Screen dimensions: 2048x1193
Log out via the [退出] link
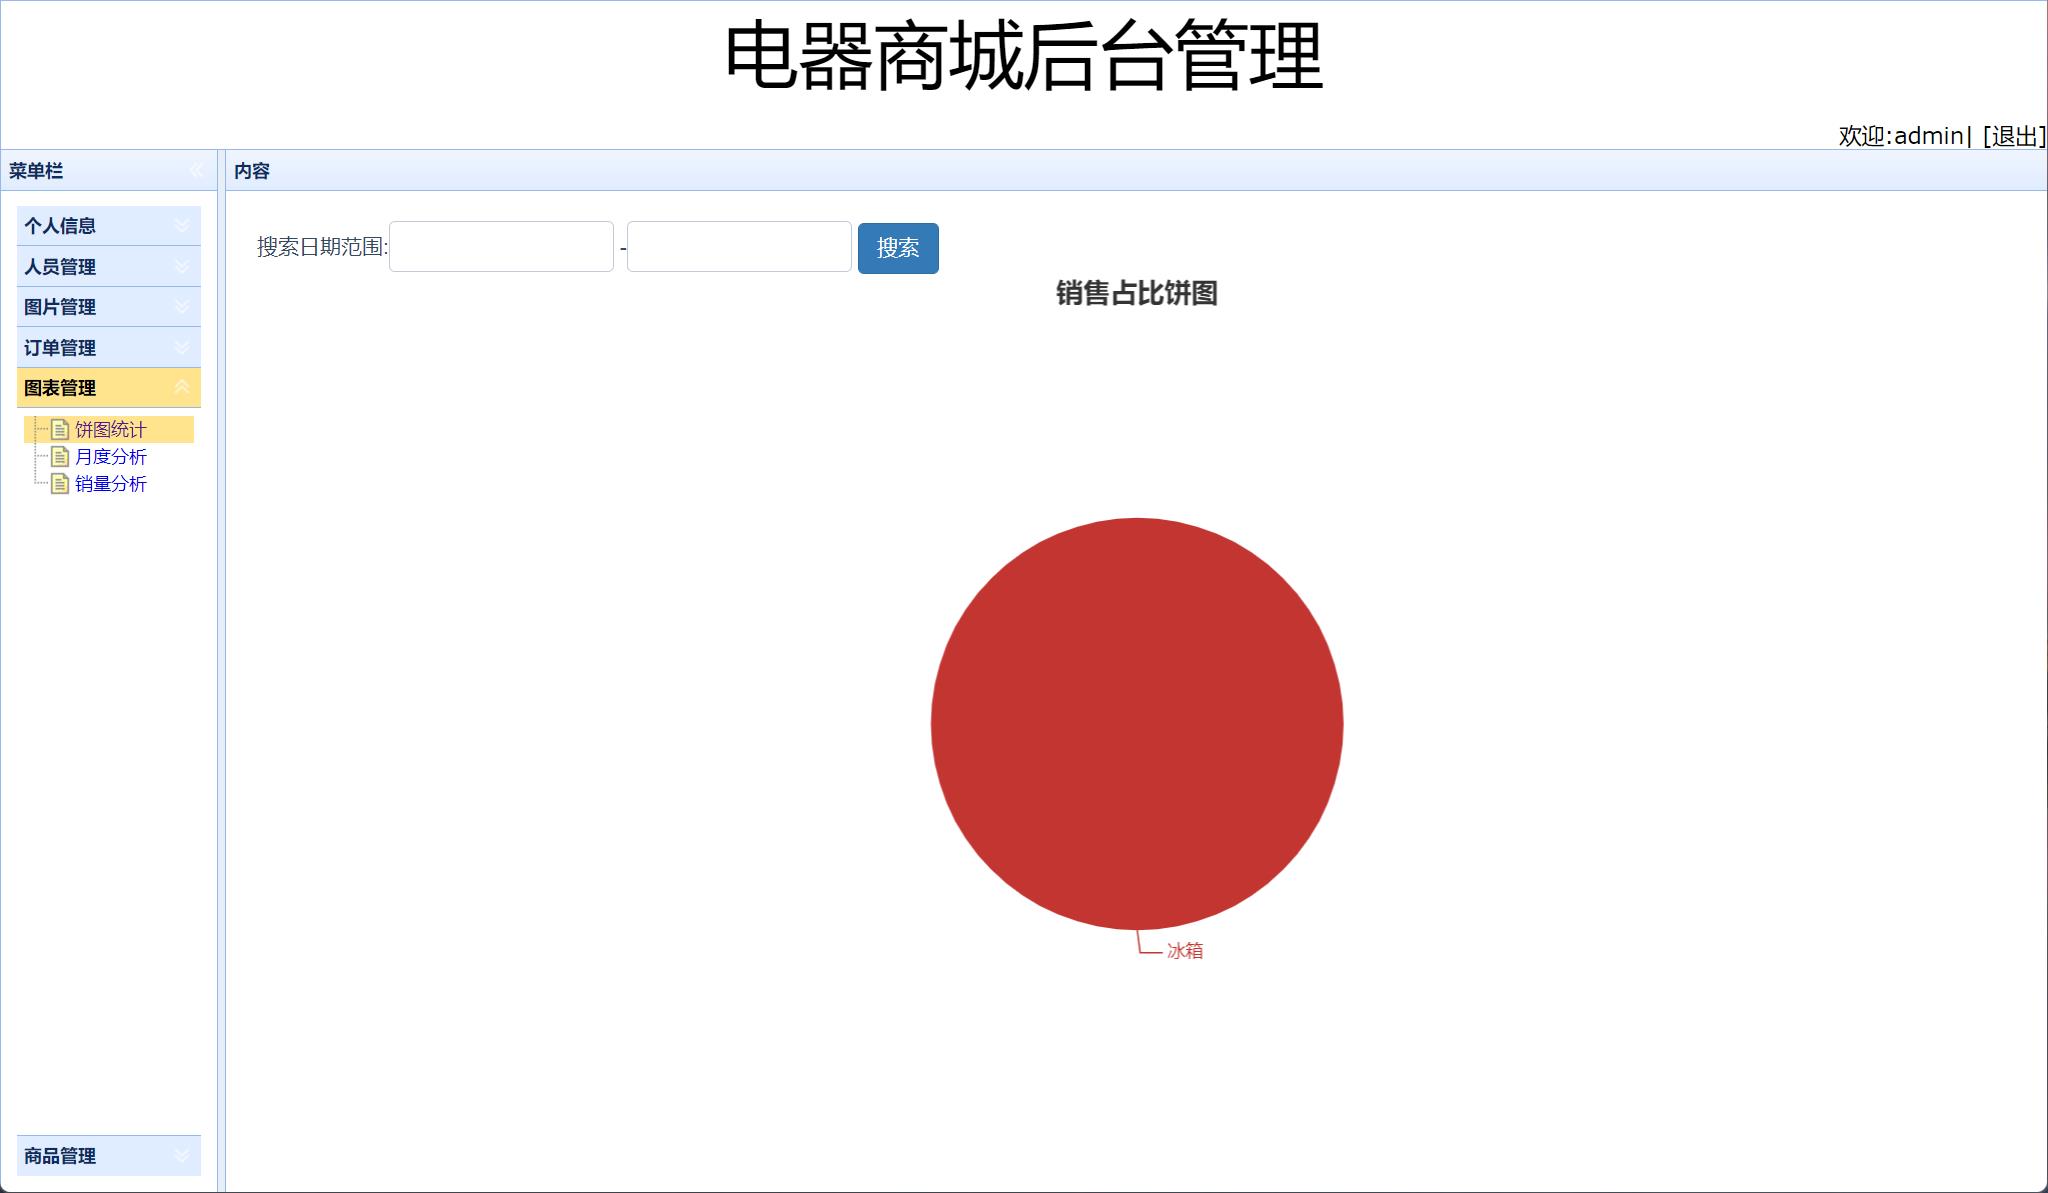click(2011, 134)
